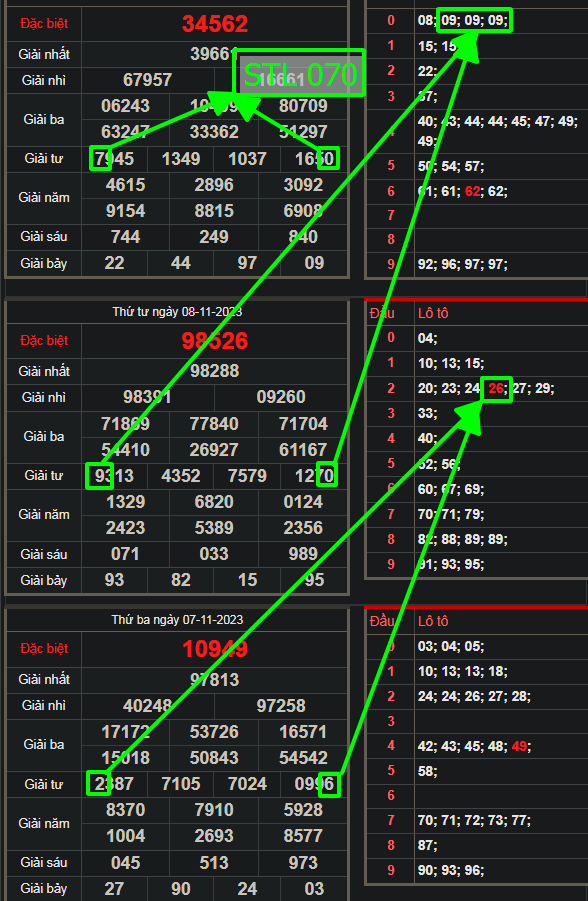Click the Lô tô header of the middle table
Viewport: 588px width, 901px height.
point(433,313)
